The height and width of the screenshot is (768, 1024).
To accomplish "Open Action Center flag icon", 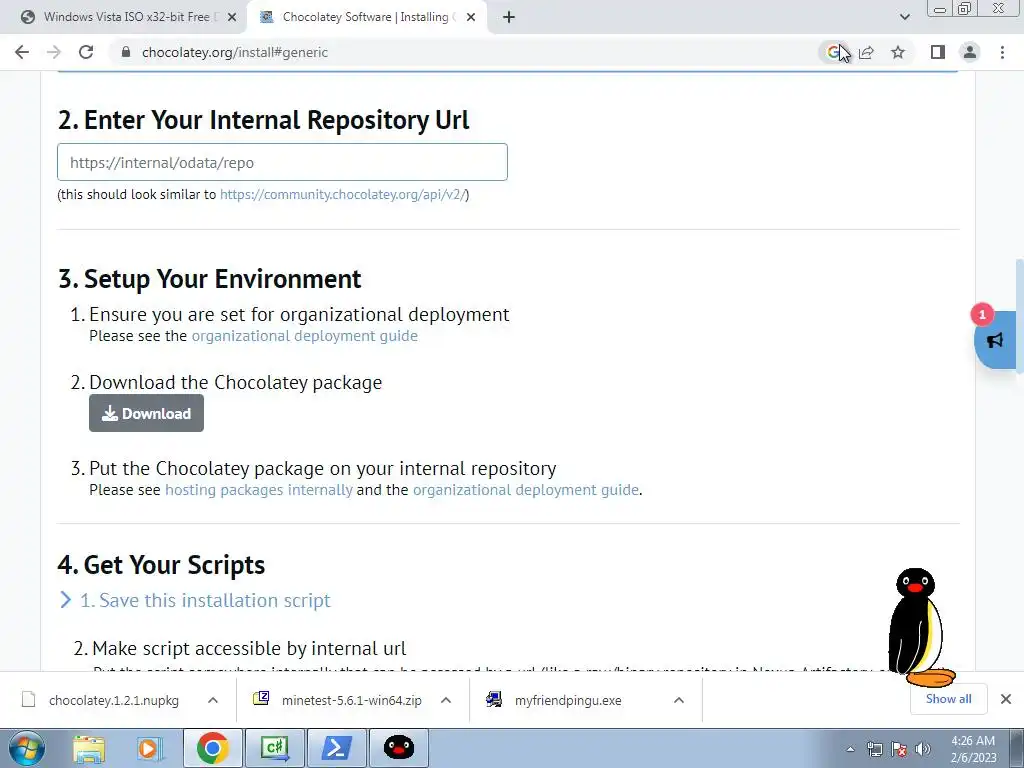I will (899, 749).
